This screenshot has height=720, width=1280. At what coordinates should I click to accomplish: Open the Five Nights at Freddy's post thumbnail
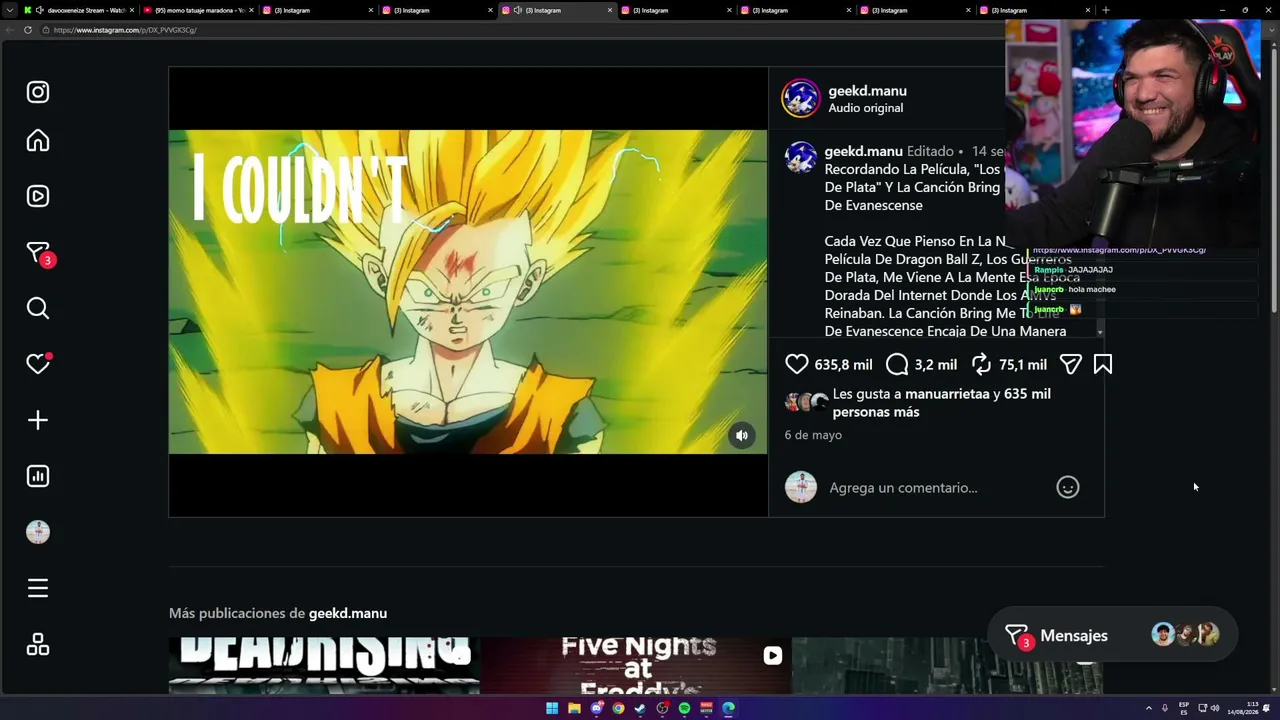tap(636, 666)
